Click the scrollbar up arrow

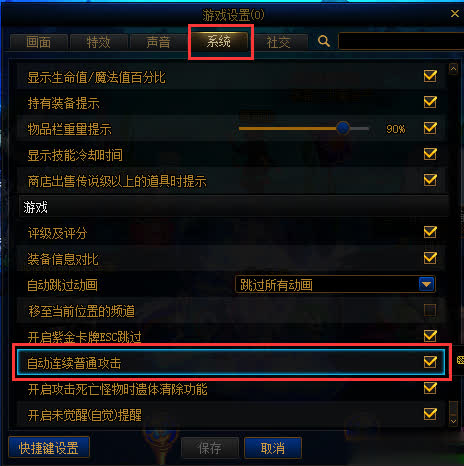coord(453,69)
